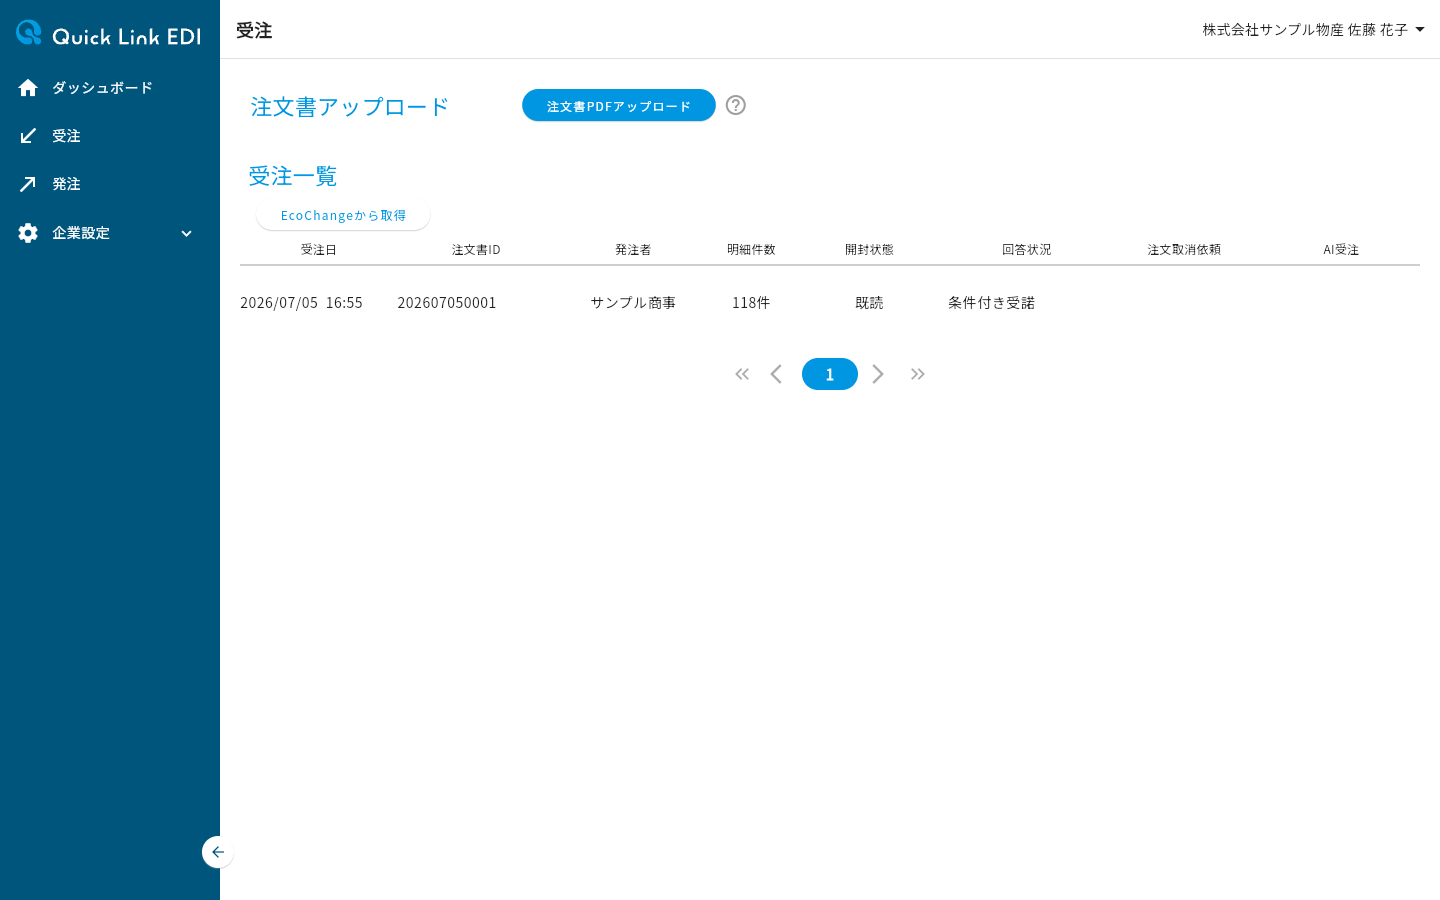Click the 118件 detail count cell
1440x900 pixels.
pyautogui.click(x=751, y=303)
